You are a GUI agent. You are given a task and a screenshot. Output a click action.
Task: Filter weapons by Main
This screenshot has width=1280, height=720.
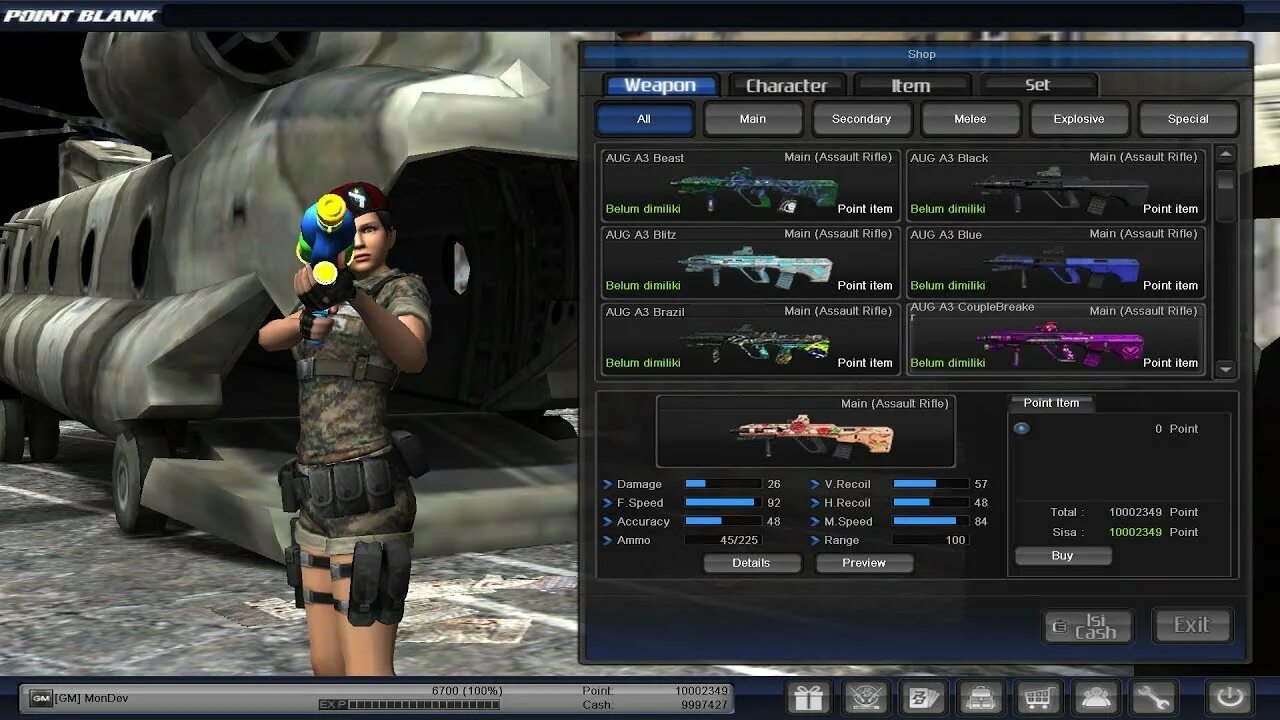click(x=753, y=119)
